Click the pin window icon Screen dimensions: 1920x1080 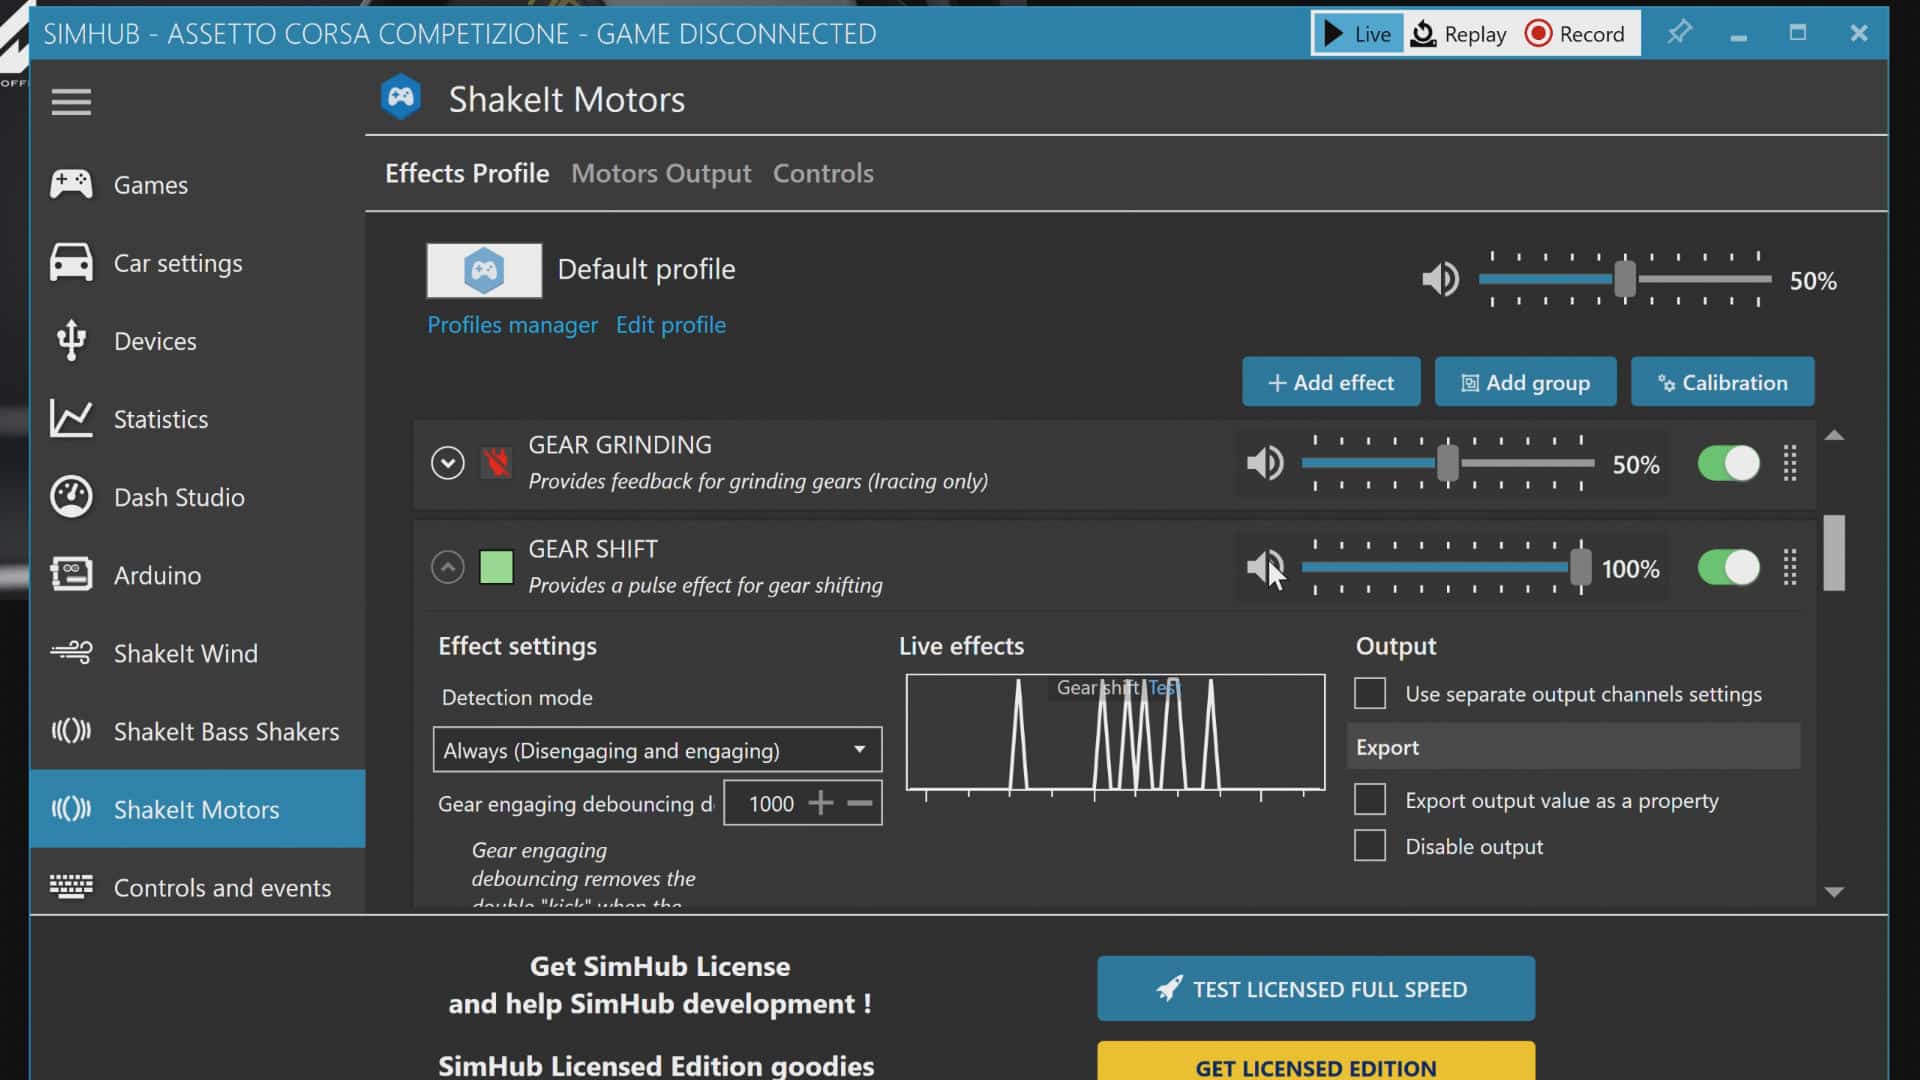[x=1679, y=33]
